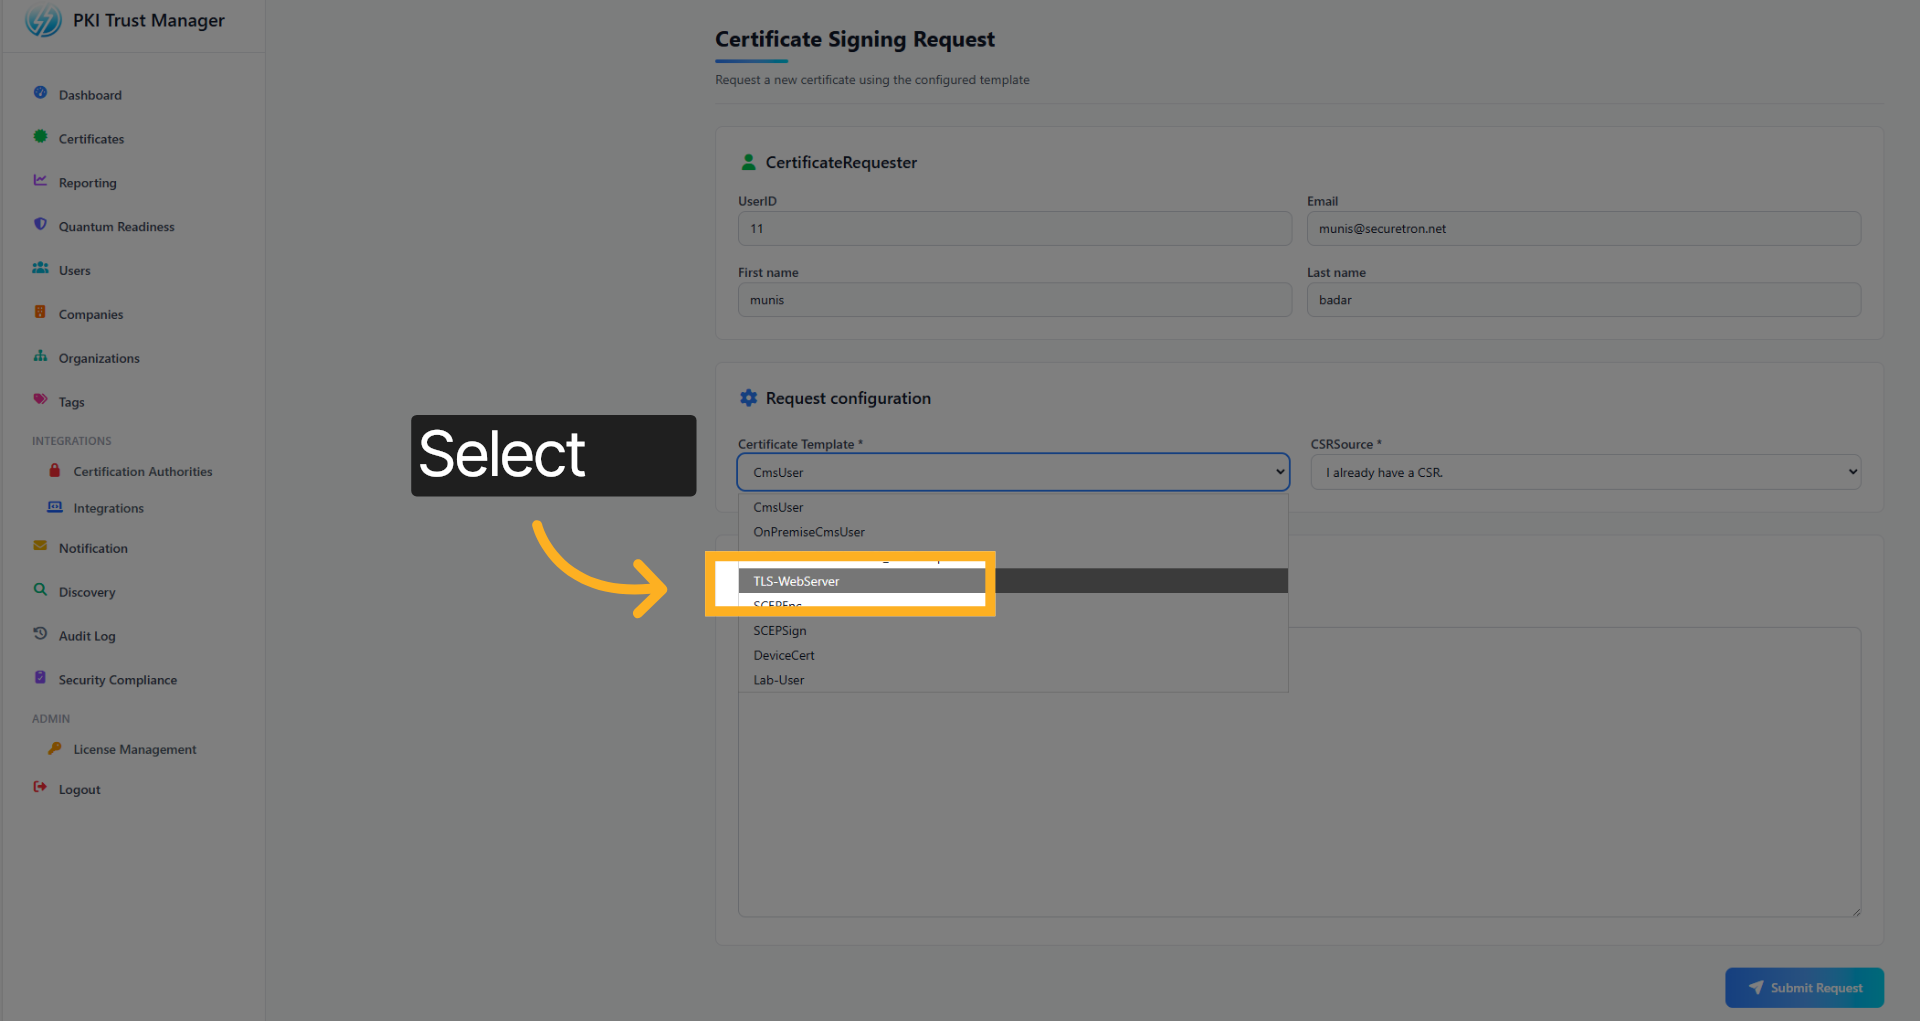Viewport: 1920px width, 1021px height.
Task: Open License Management under Admin
Action: tap(134, 749)
